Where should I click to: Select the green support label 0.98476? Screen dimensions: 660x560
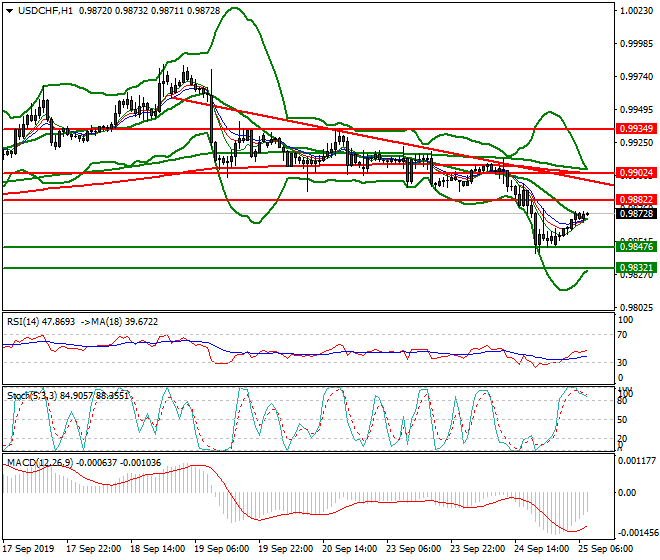pos(636,247)
